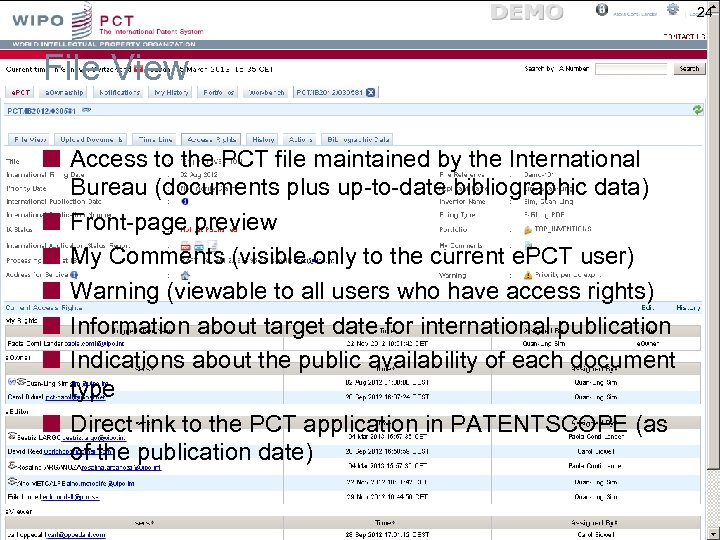Open the settings gear icon in the top header

coord(673,9)
